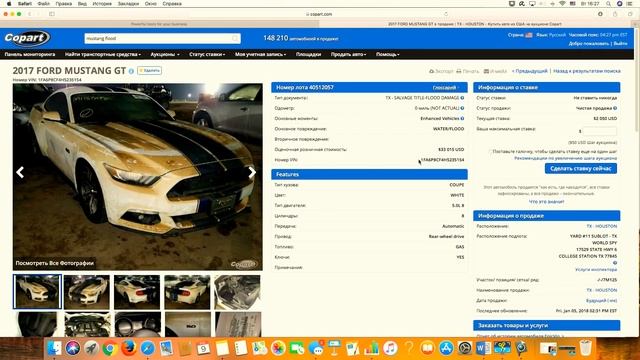This screenshot has width=640, height=360.
Task: Open the Edit menu in menu bar
Action: 64,4
